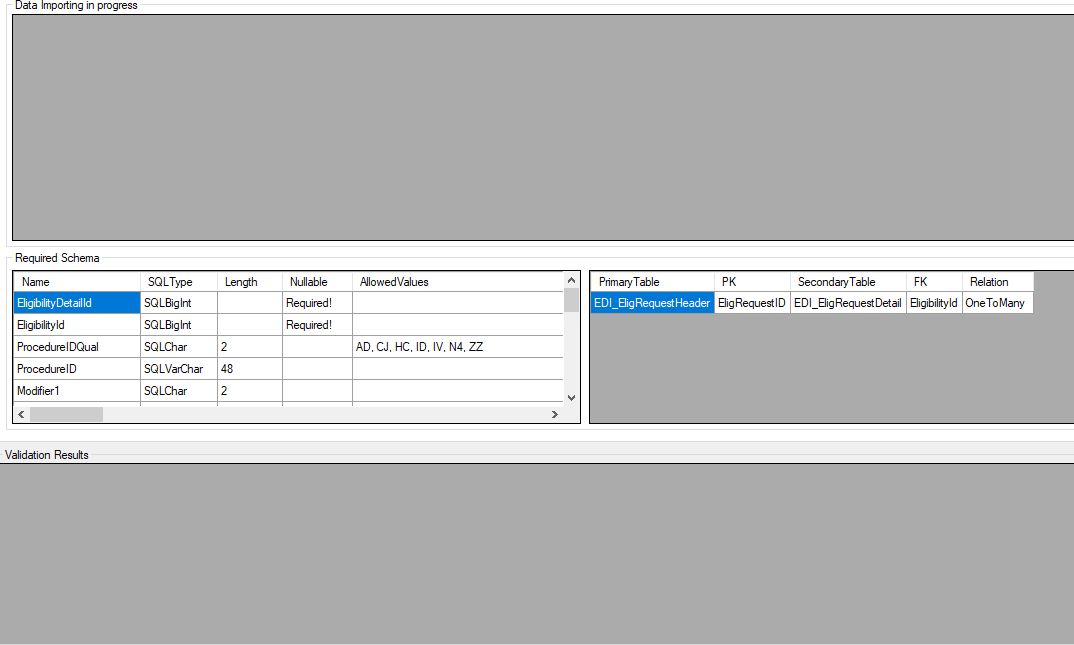Click length 2 in Modifier1 row
This screenshot has height=645, width=1074.
250,390
